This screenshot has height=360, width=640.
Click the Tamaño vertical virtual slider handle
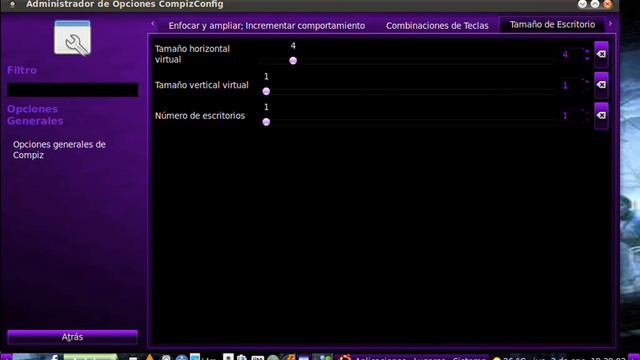266,91
